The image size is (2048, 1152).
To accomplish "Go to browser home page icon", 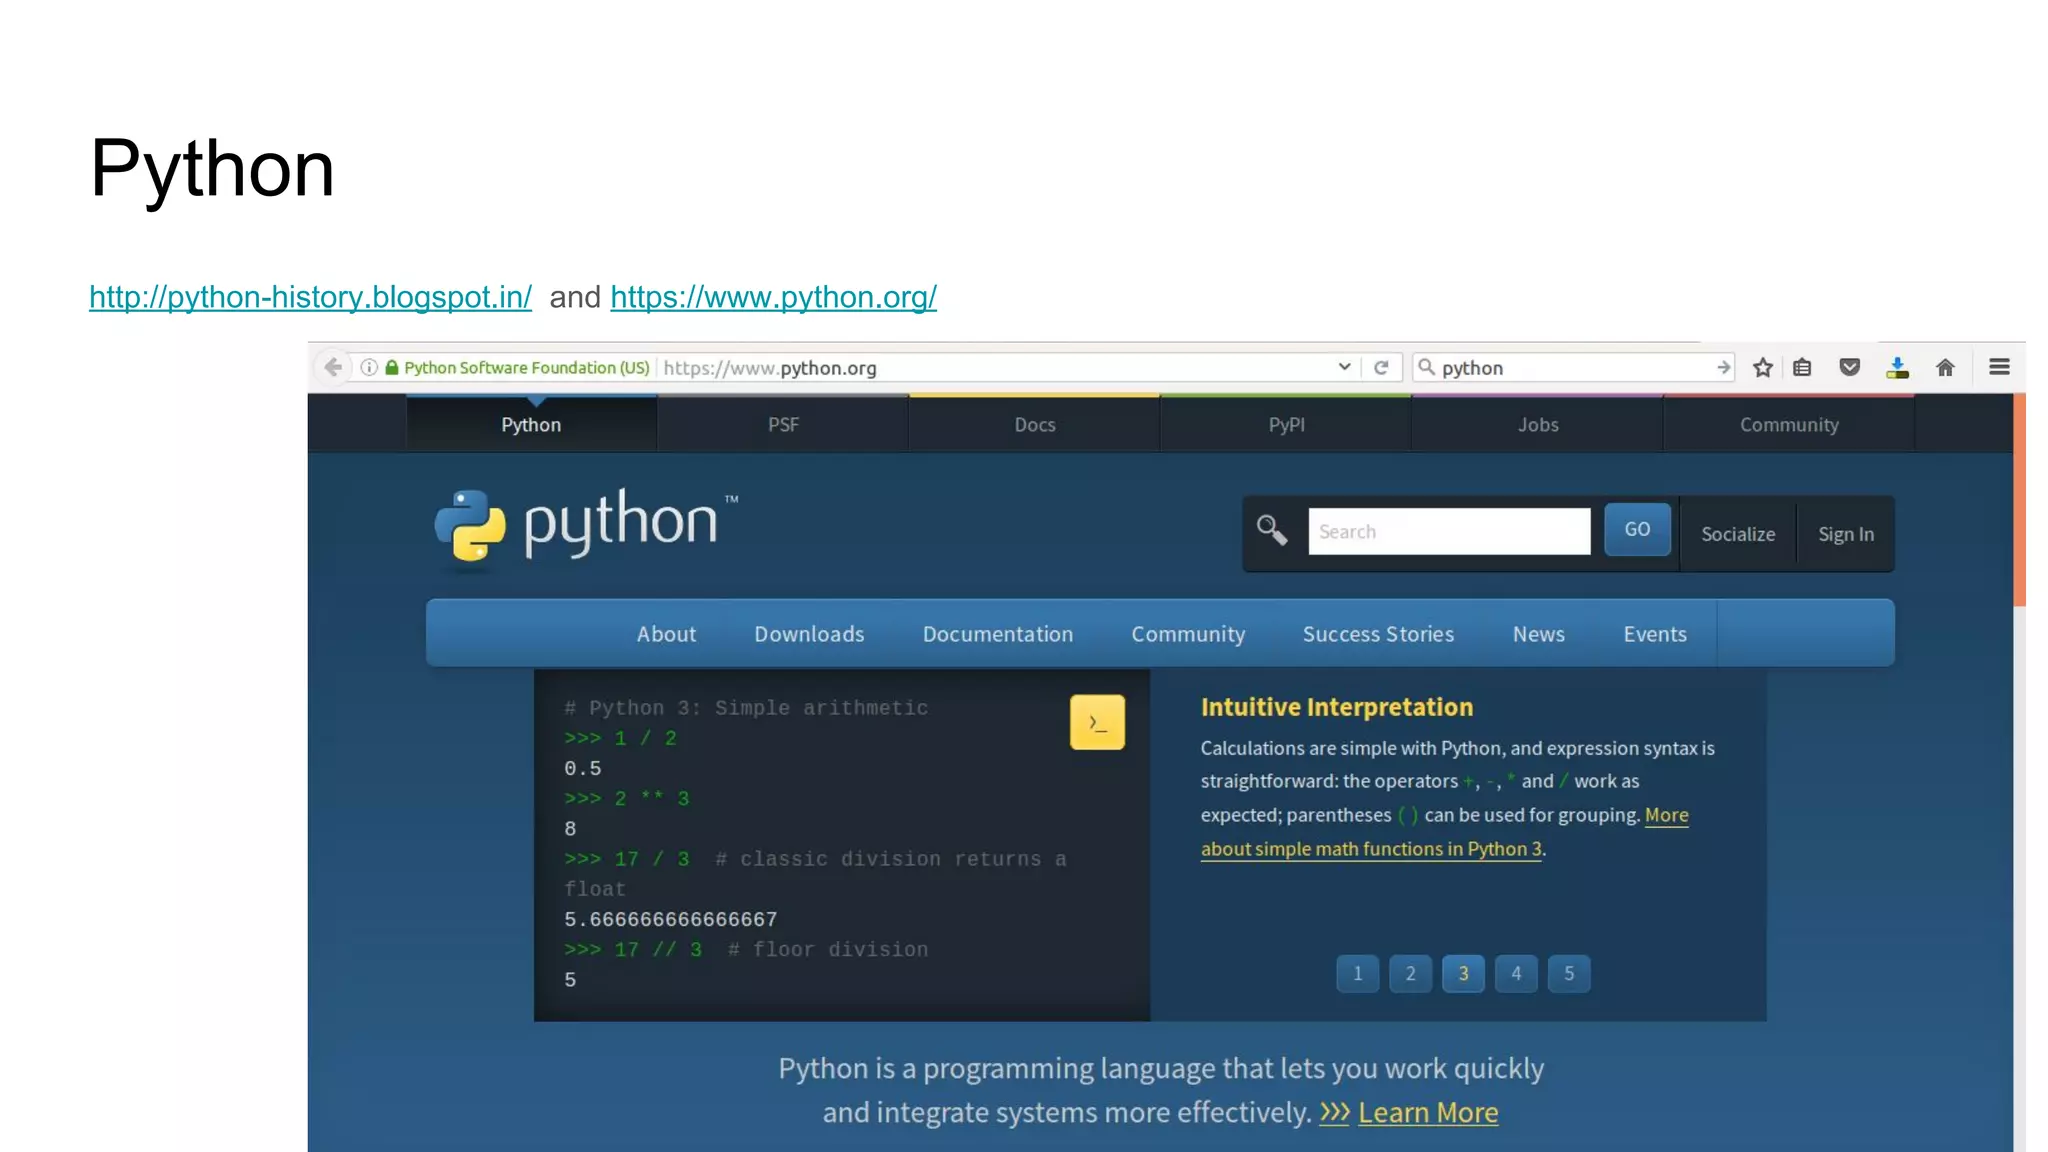I will (x=1945, y=368).
